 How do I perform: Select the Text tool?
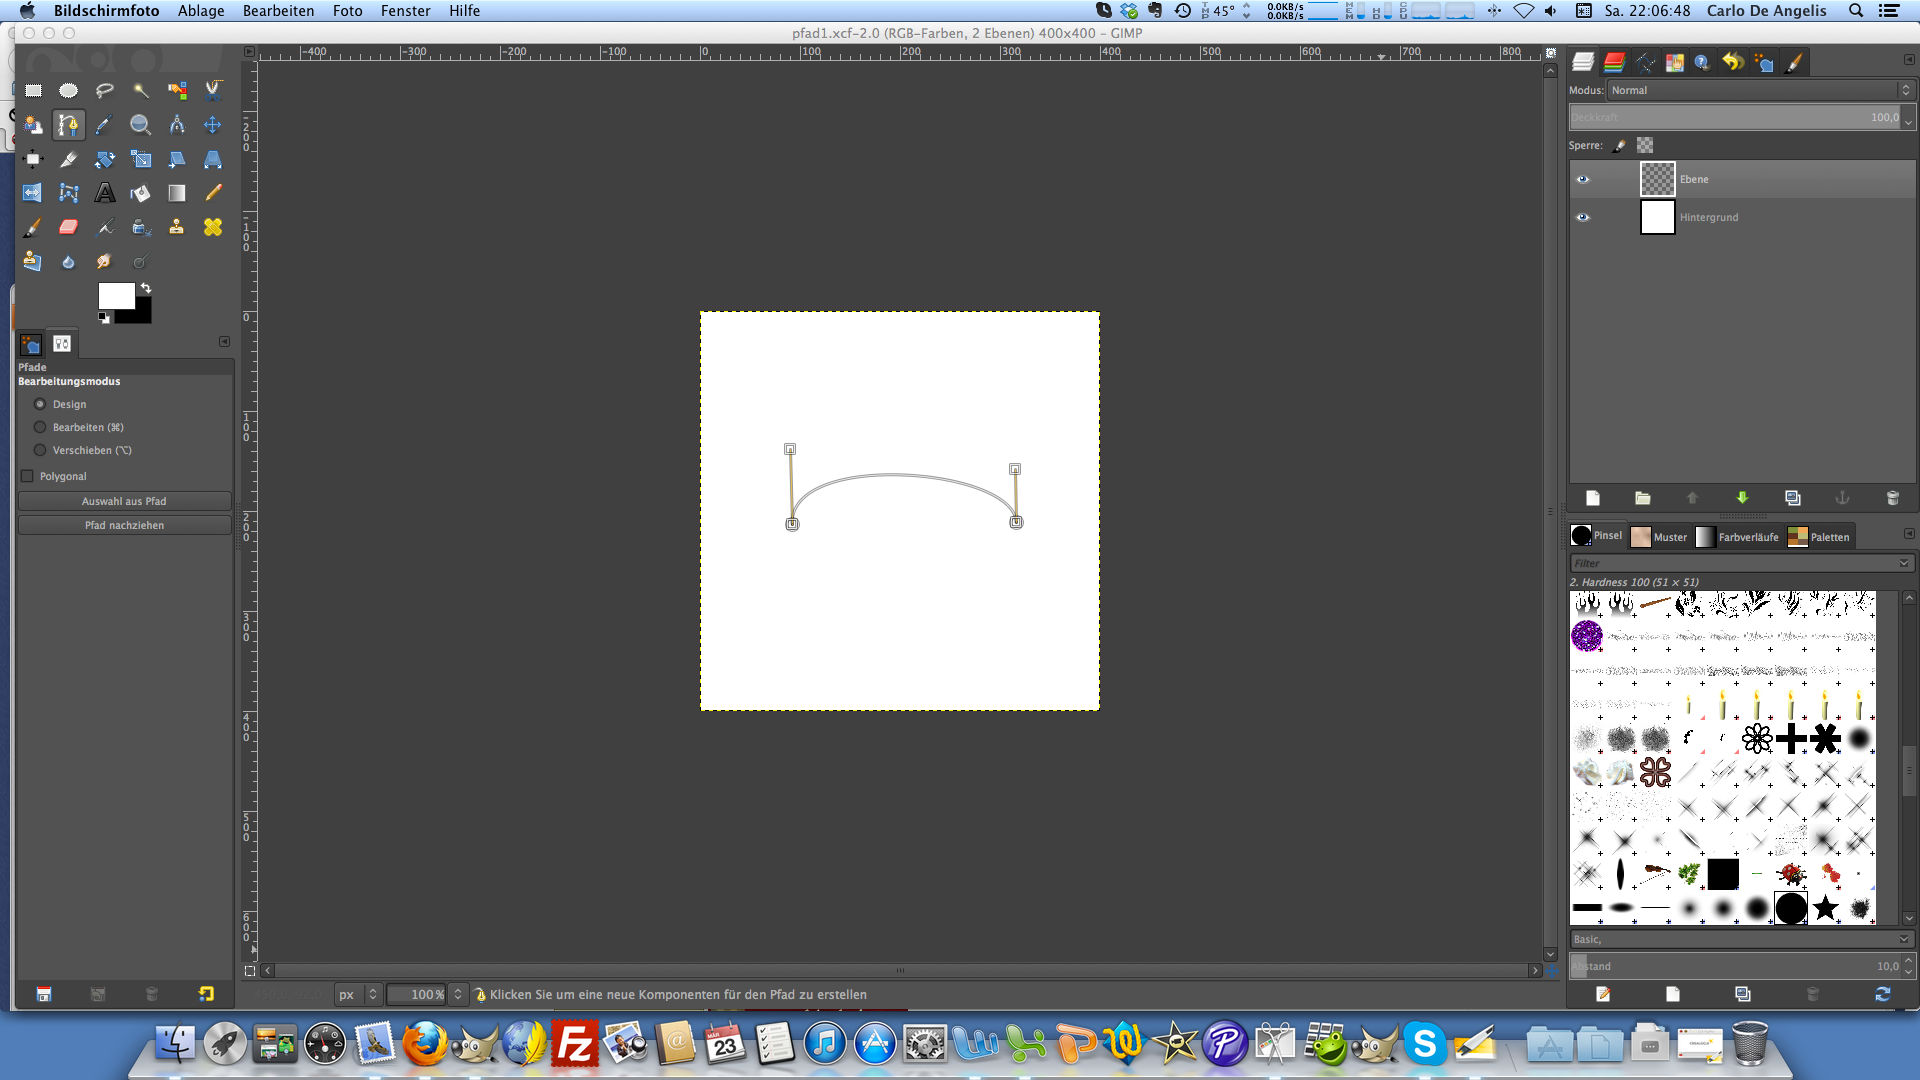coord(105,193)
